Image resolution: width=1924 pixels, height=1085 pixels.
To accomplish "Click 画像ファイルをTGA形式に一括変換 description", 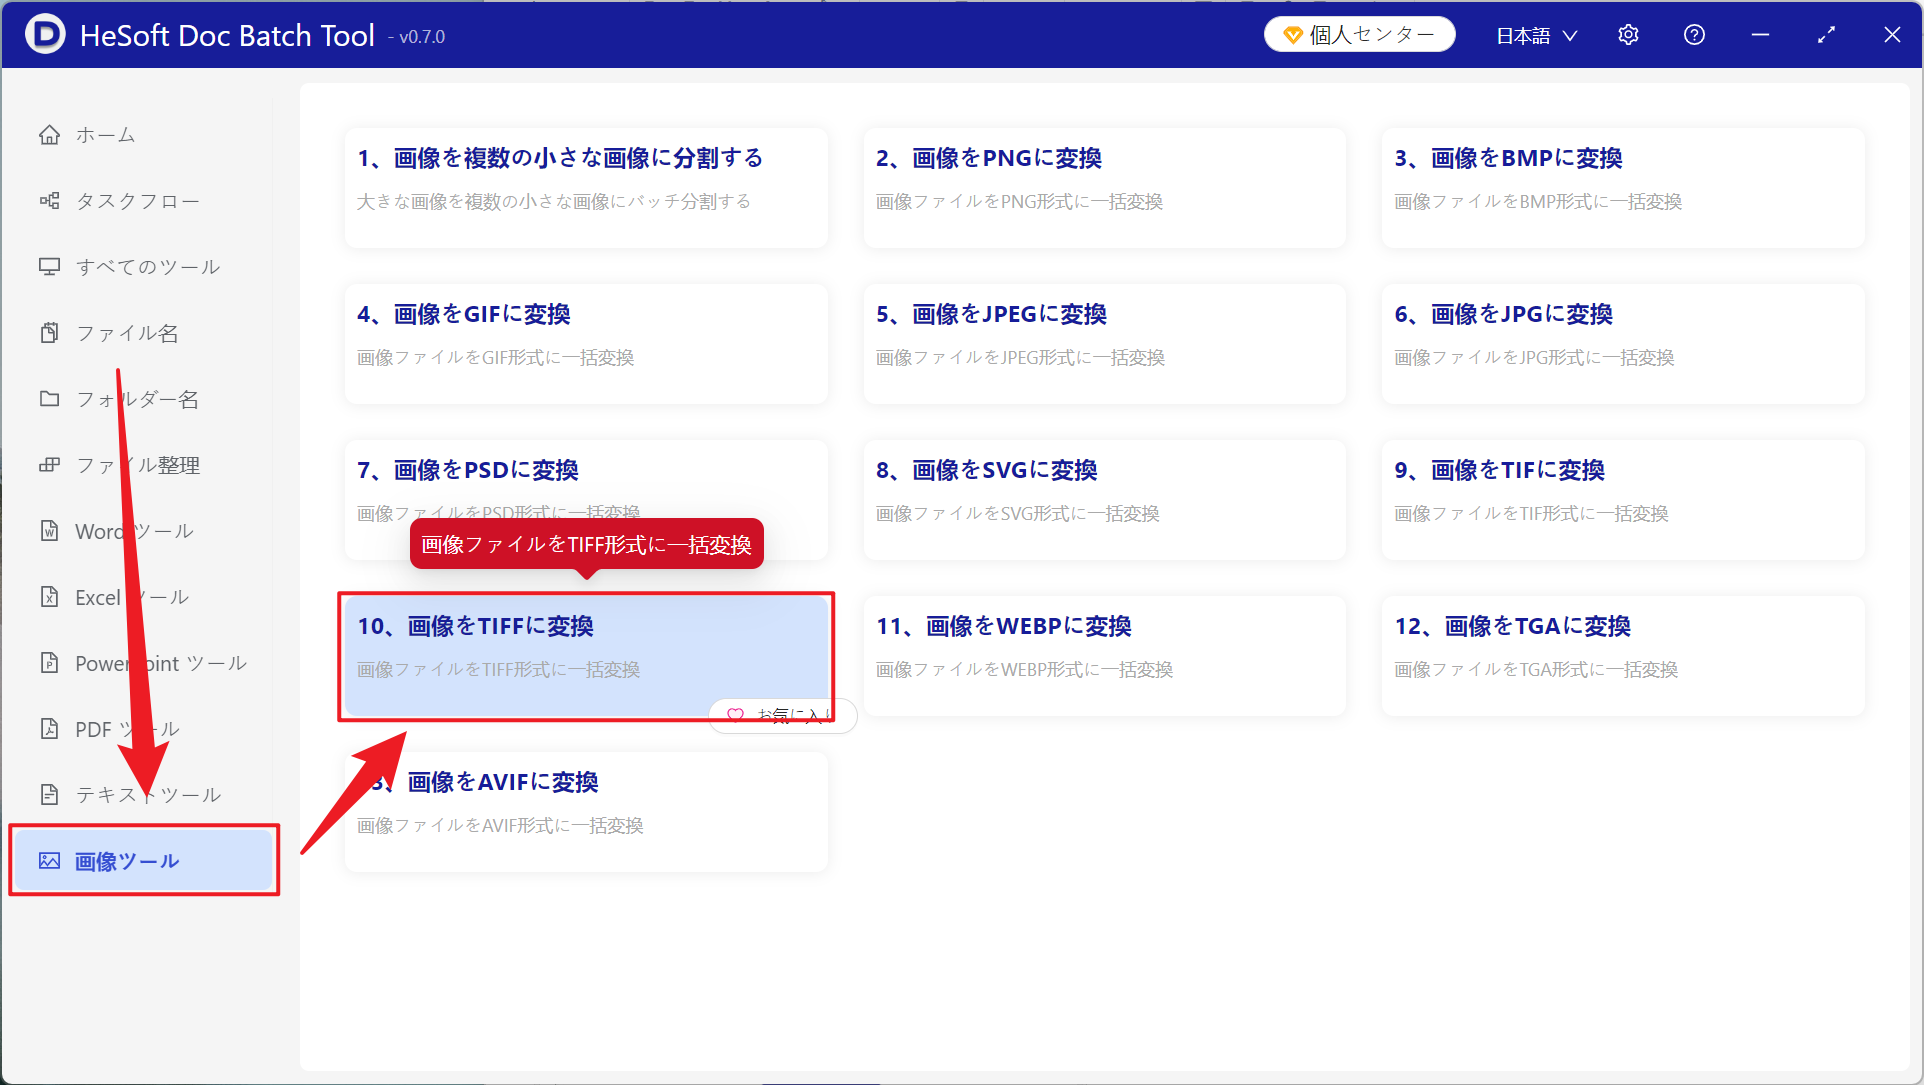I will 1536,670.
